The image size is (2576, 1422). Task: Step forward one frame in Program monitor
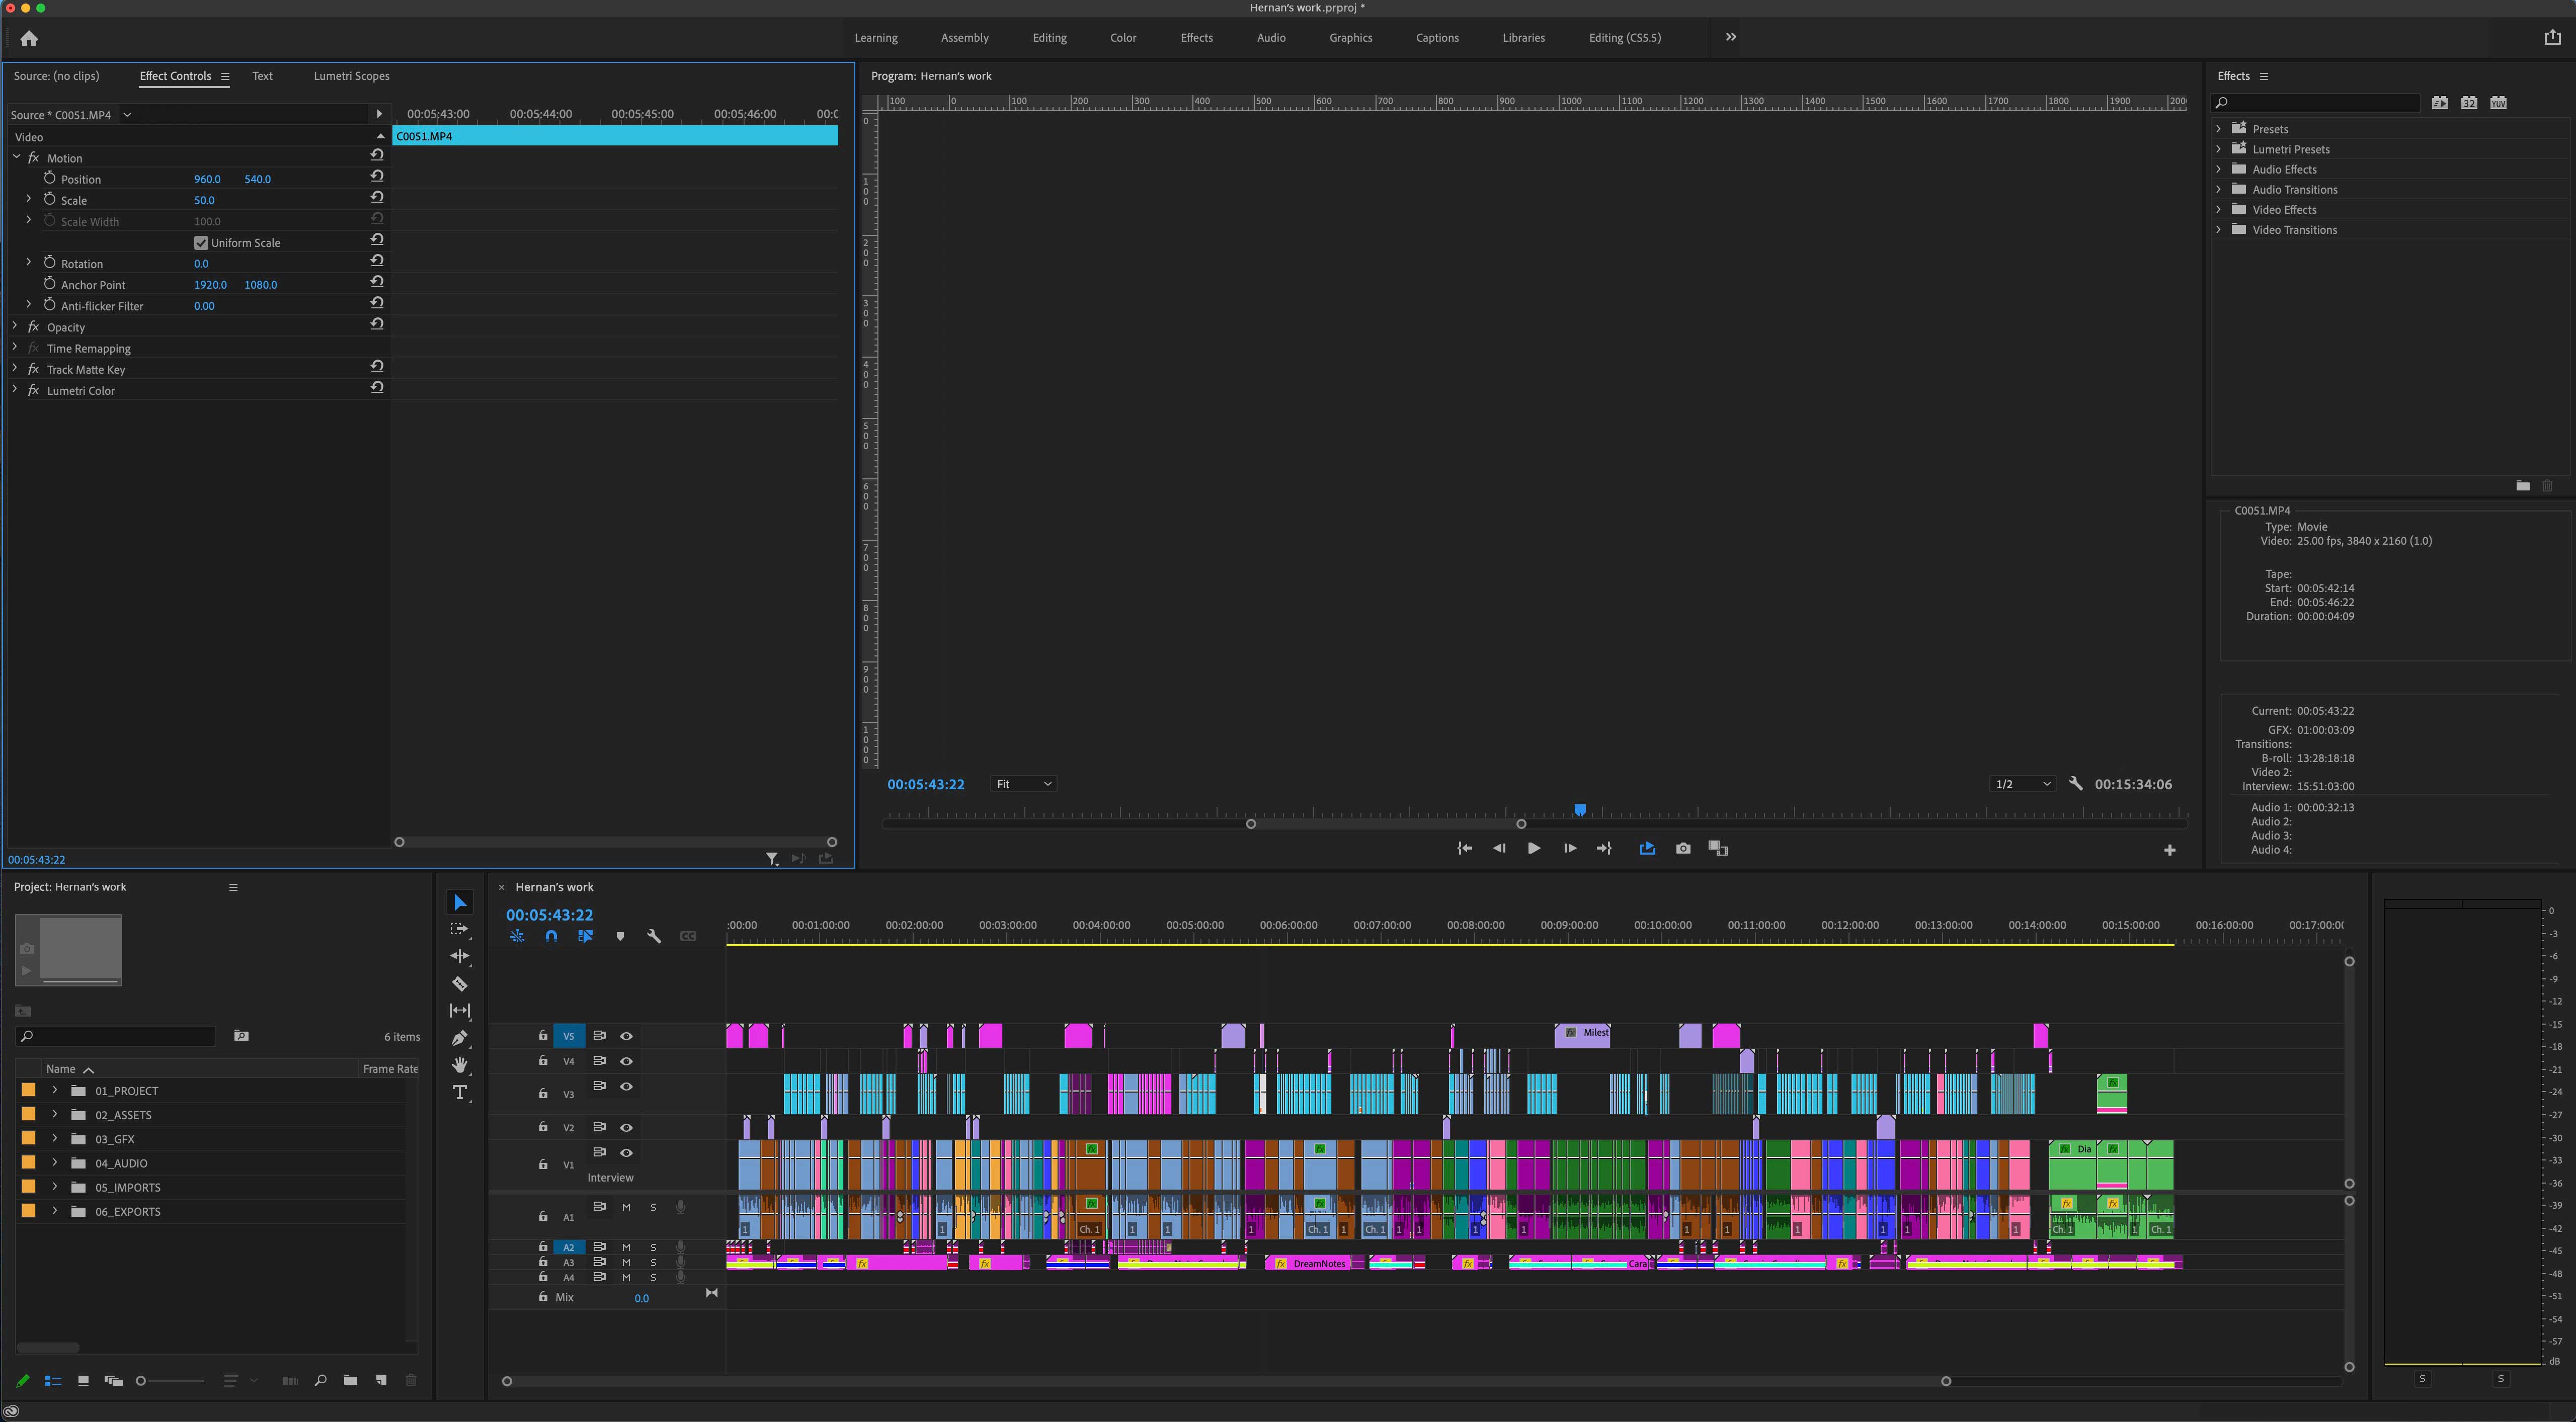coord(1569,848)
